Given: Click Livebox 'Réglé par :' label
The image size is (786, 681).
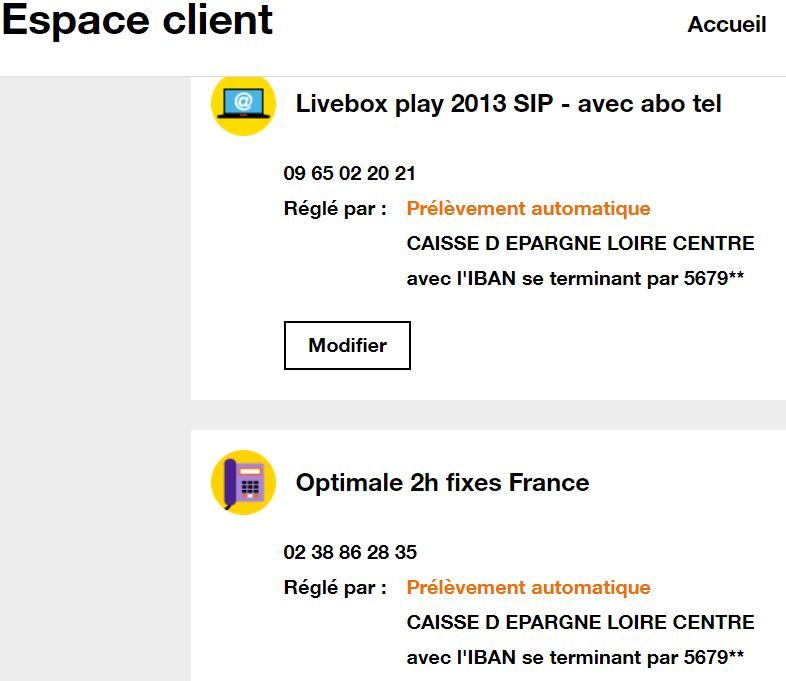Looking at the screenshot, I should [335, 208].
